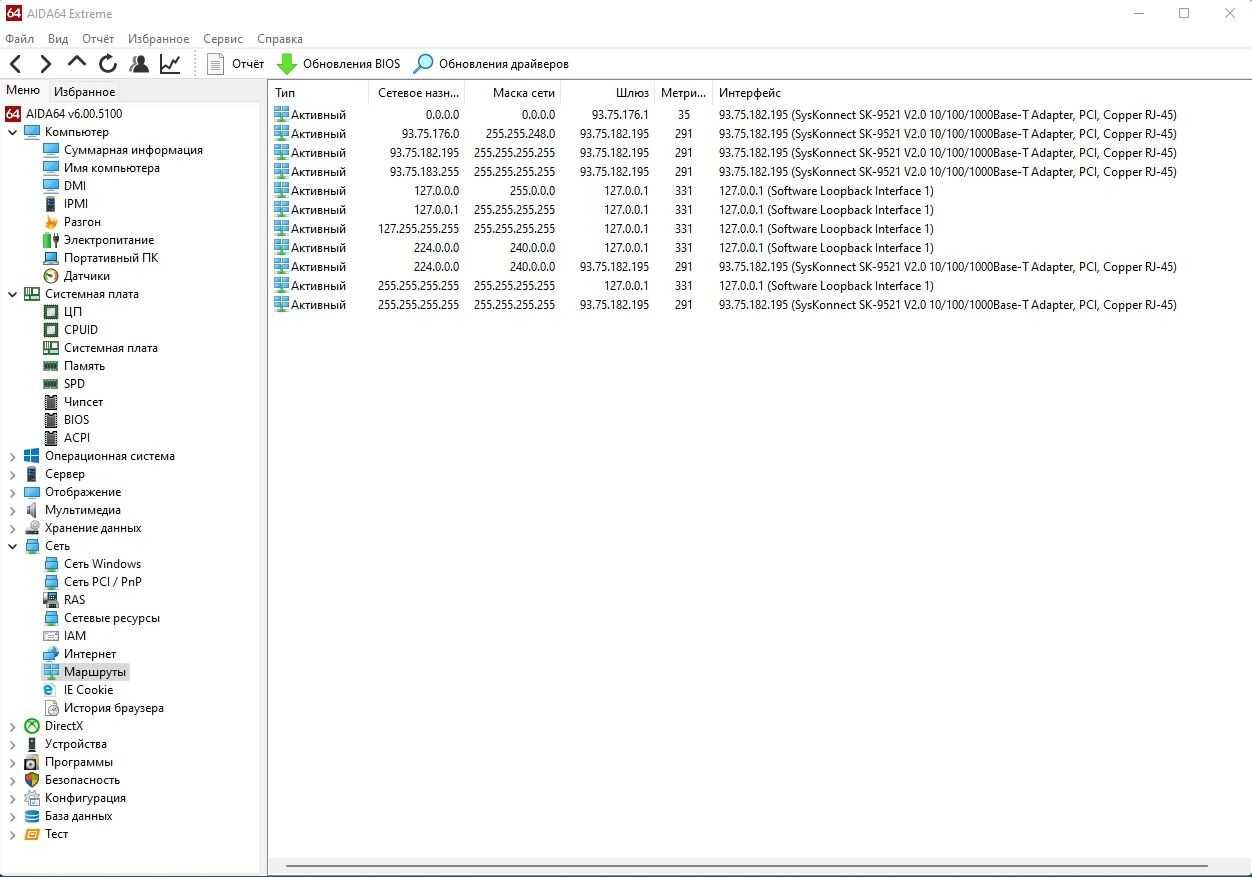Open the Избранное menu in menu bar
1252x877 pixels.
coord(158,39)
